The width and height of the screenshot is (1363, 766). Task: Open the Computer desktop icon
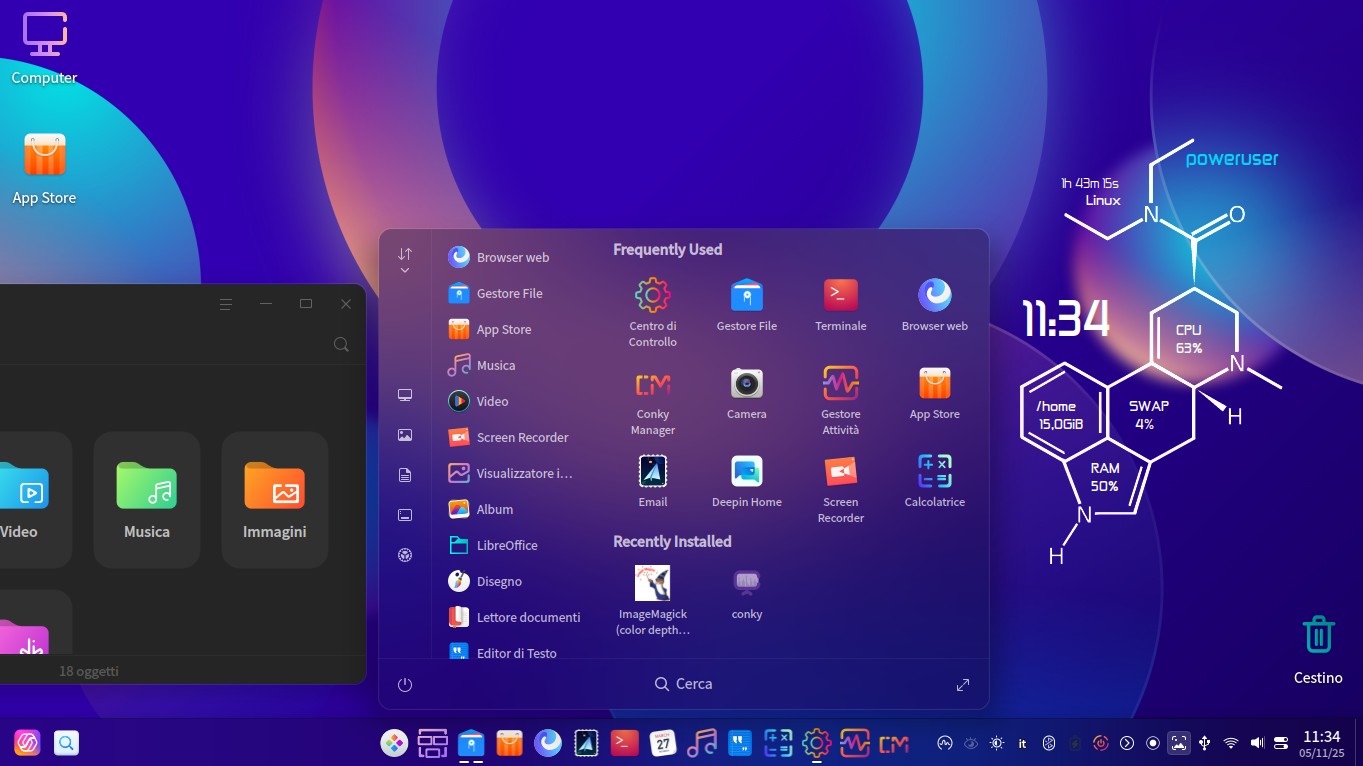click(44, 47)
